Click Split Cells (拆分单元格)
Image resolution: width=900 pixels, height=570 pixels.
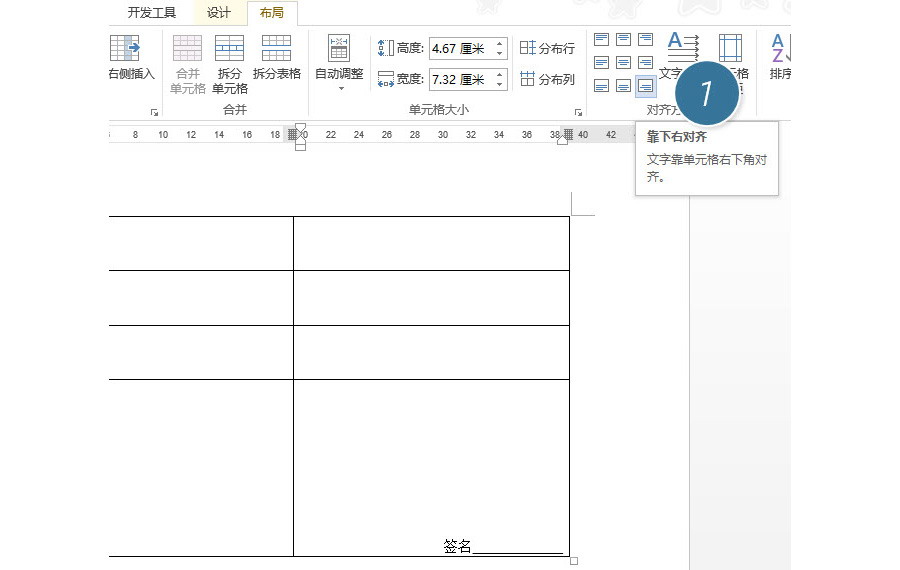coord(230,64)
